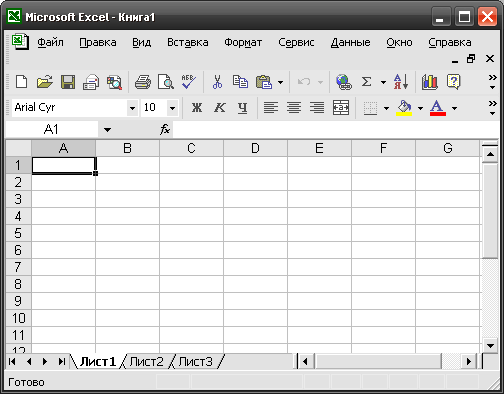Switch to Лист2 sheet tab
The height and width of the screenshot is (394, 504).
[147, 361]
